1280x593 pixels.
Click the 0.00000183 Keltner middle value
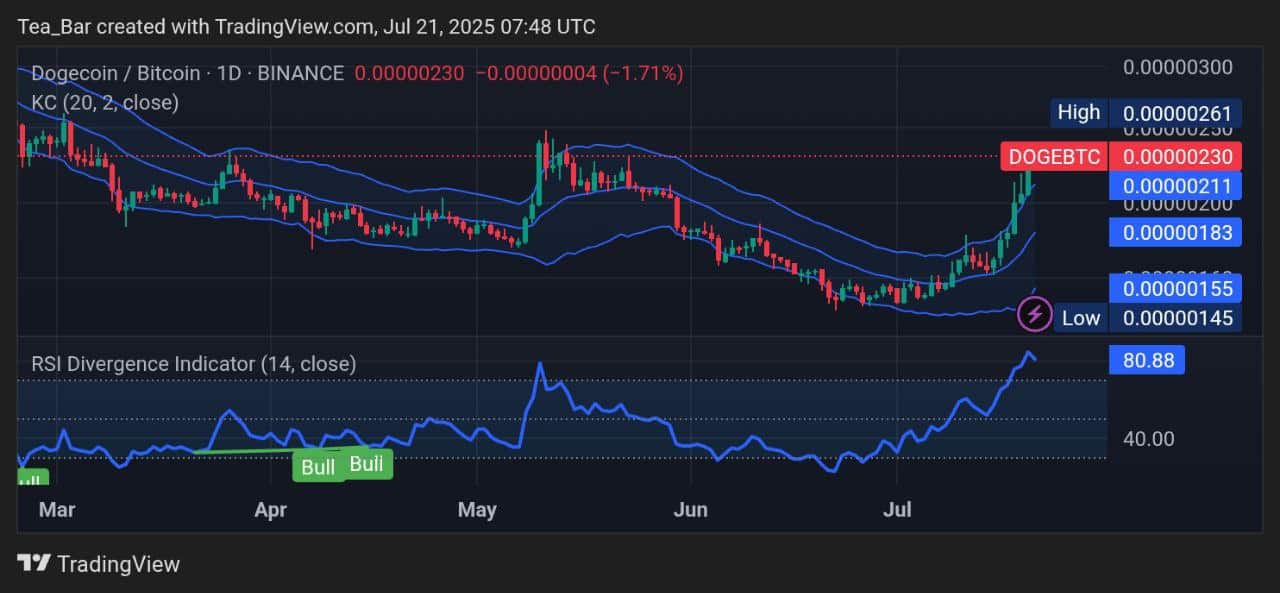click(1176, 233)
